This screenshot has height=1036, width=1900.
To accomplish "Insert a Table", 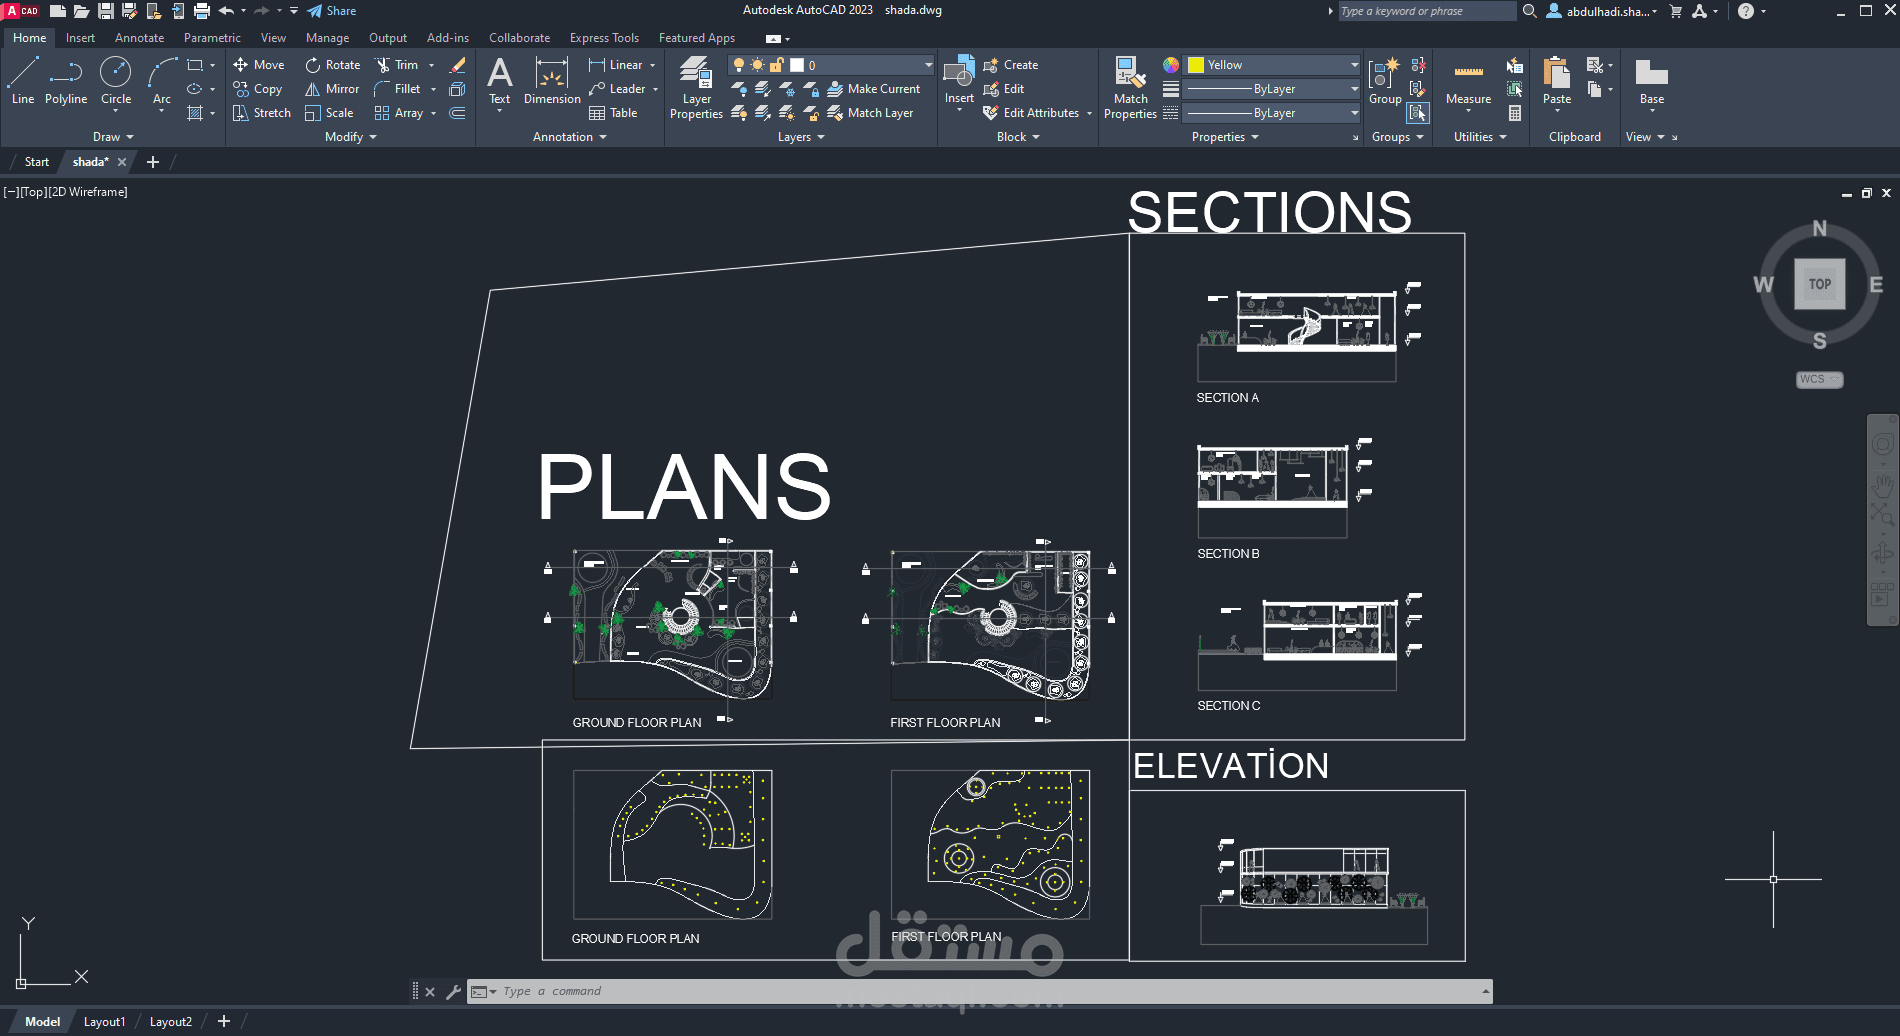I will [614, 113].
